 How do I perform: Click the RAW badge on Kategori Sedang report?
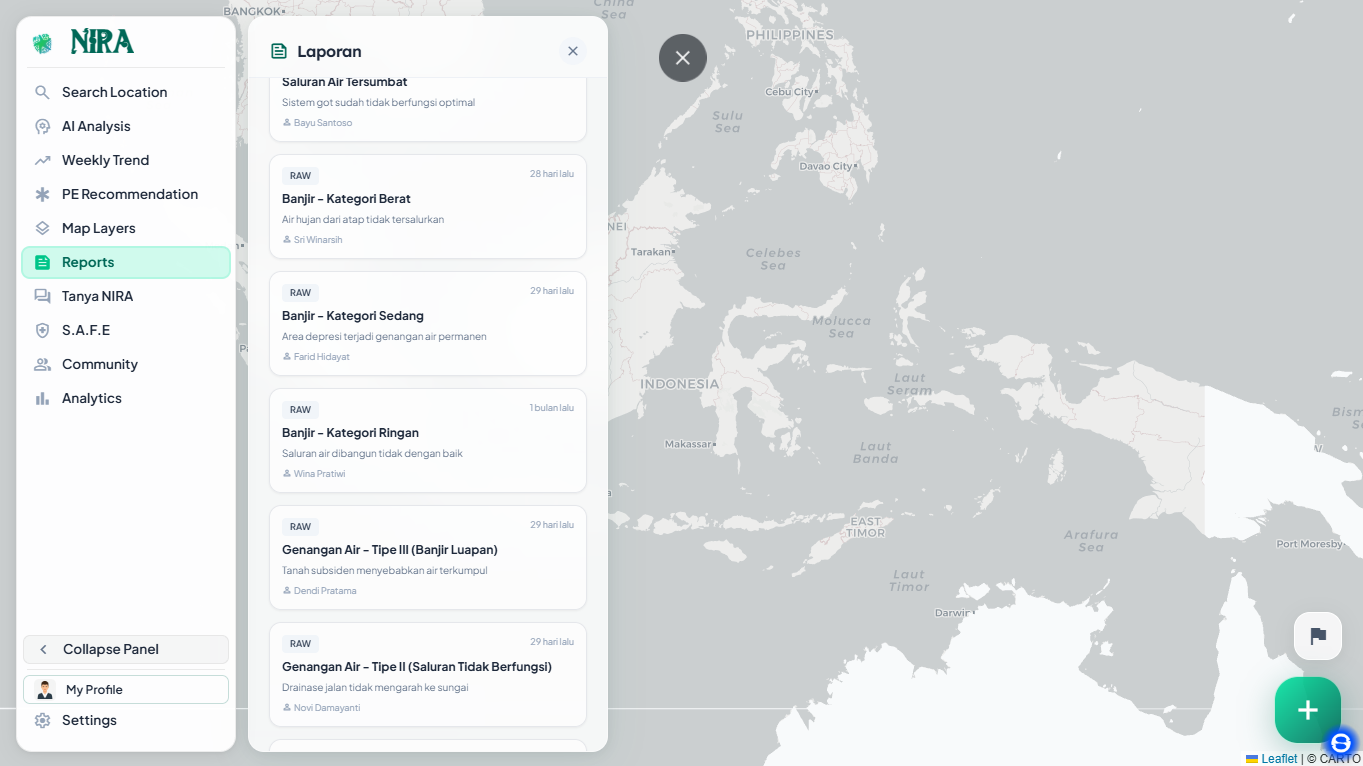(x=300, y=293)
